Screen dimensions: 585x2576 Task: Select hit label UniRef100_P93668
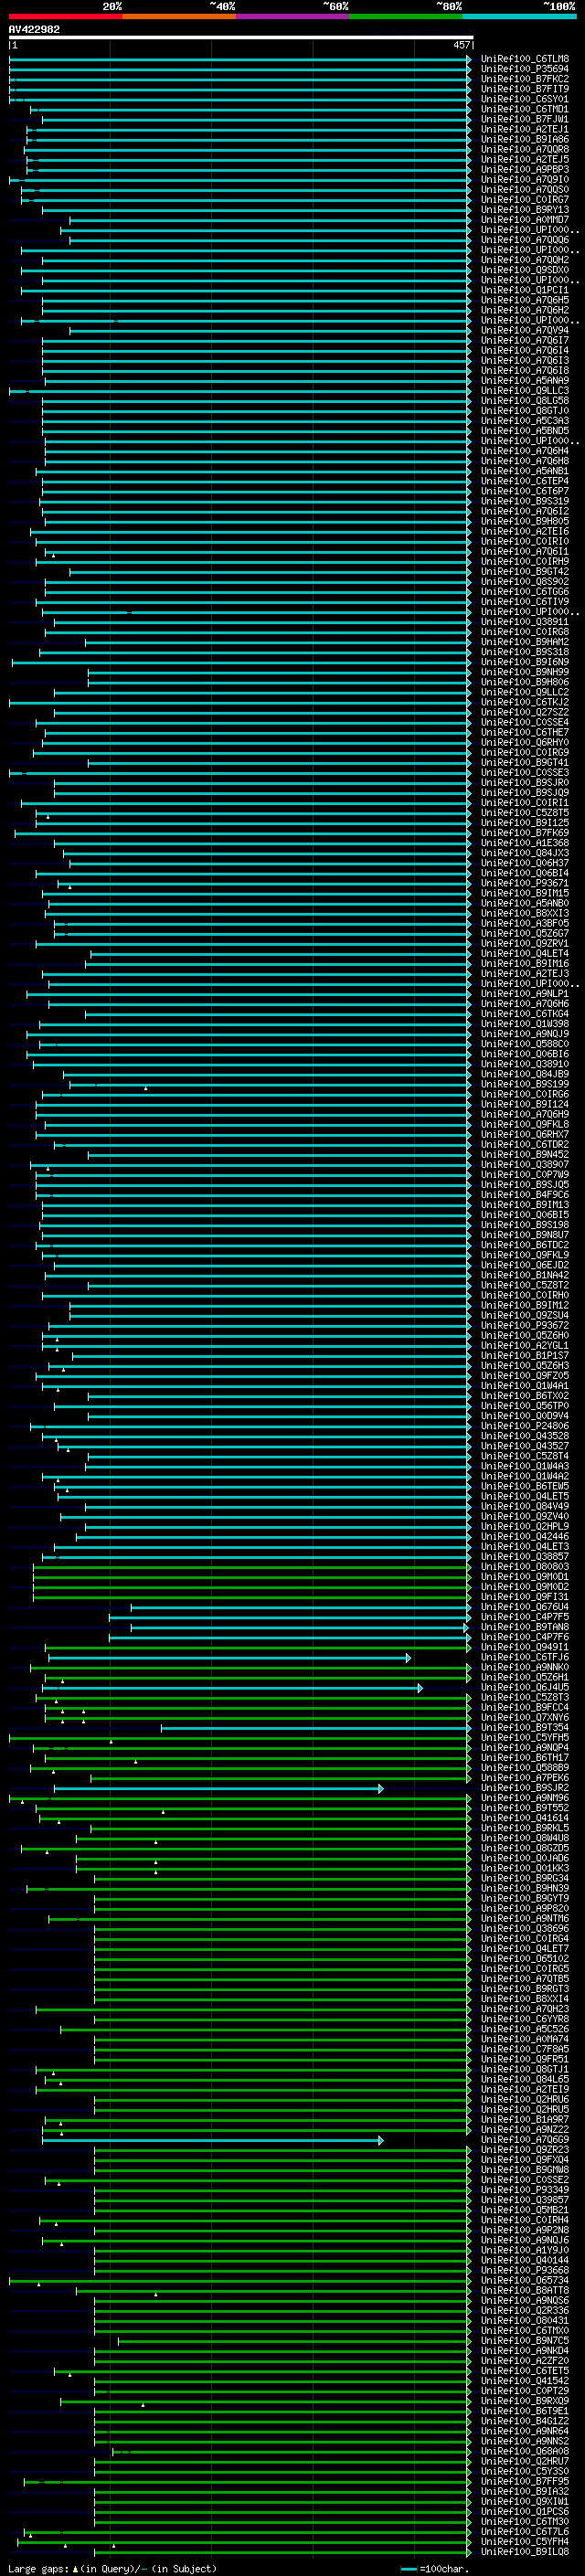(x=524, y=2270)
